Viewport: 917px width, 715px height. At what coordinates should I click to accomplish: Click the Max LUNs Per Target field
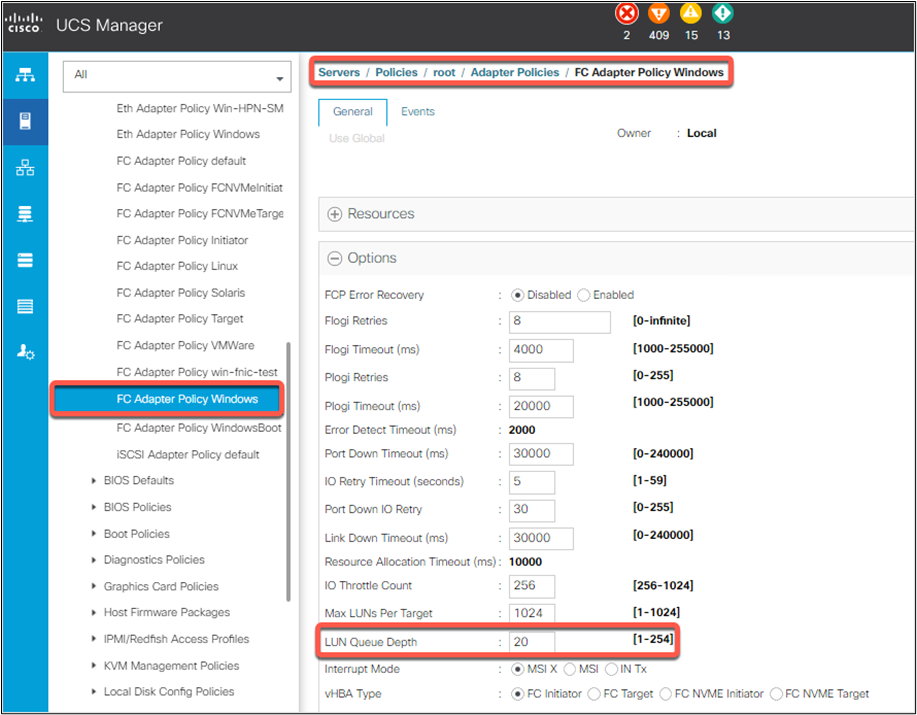[532, 613]
